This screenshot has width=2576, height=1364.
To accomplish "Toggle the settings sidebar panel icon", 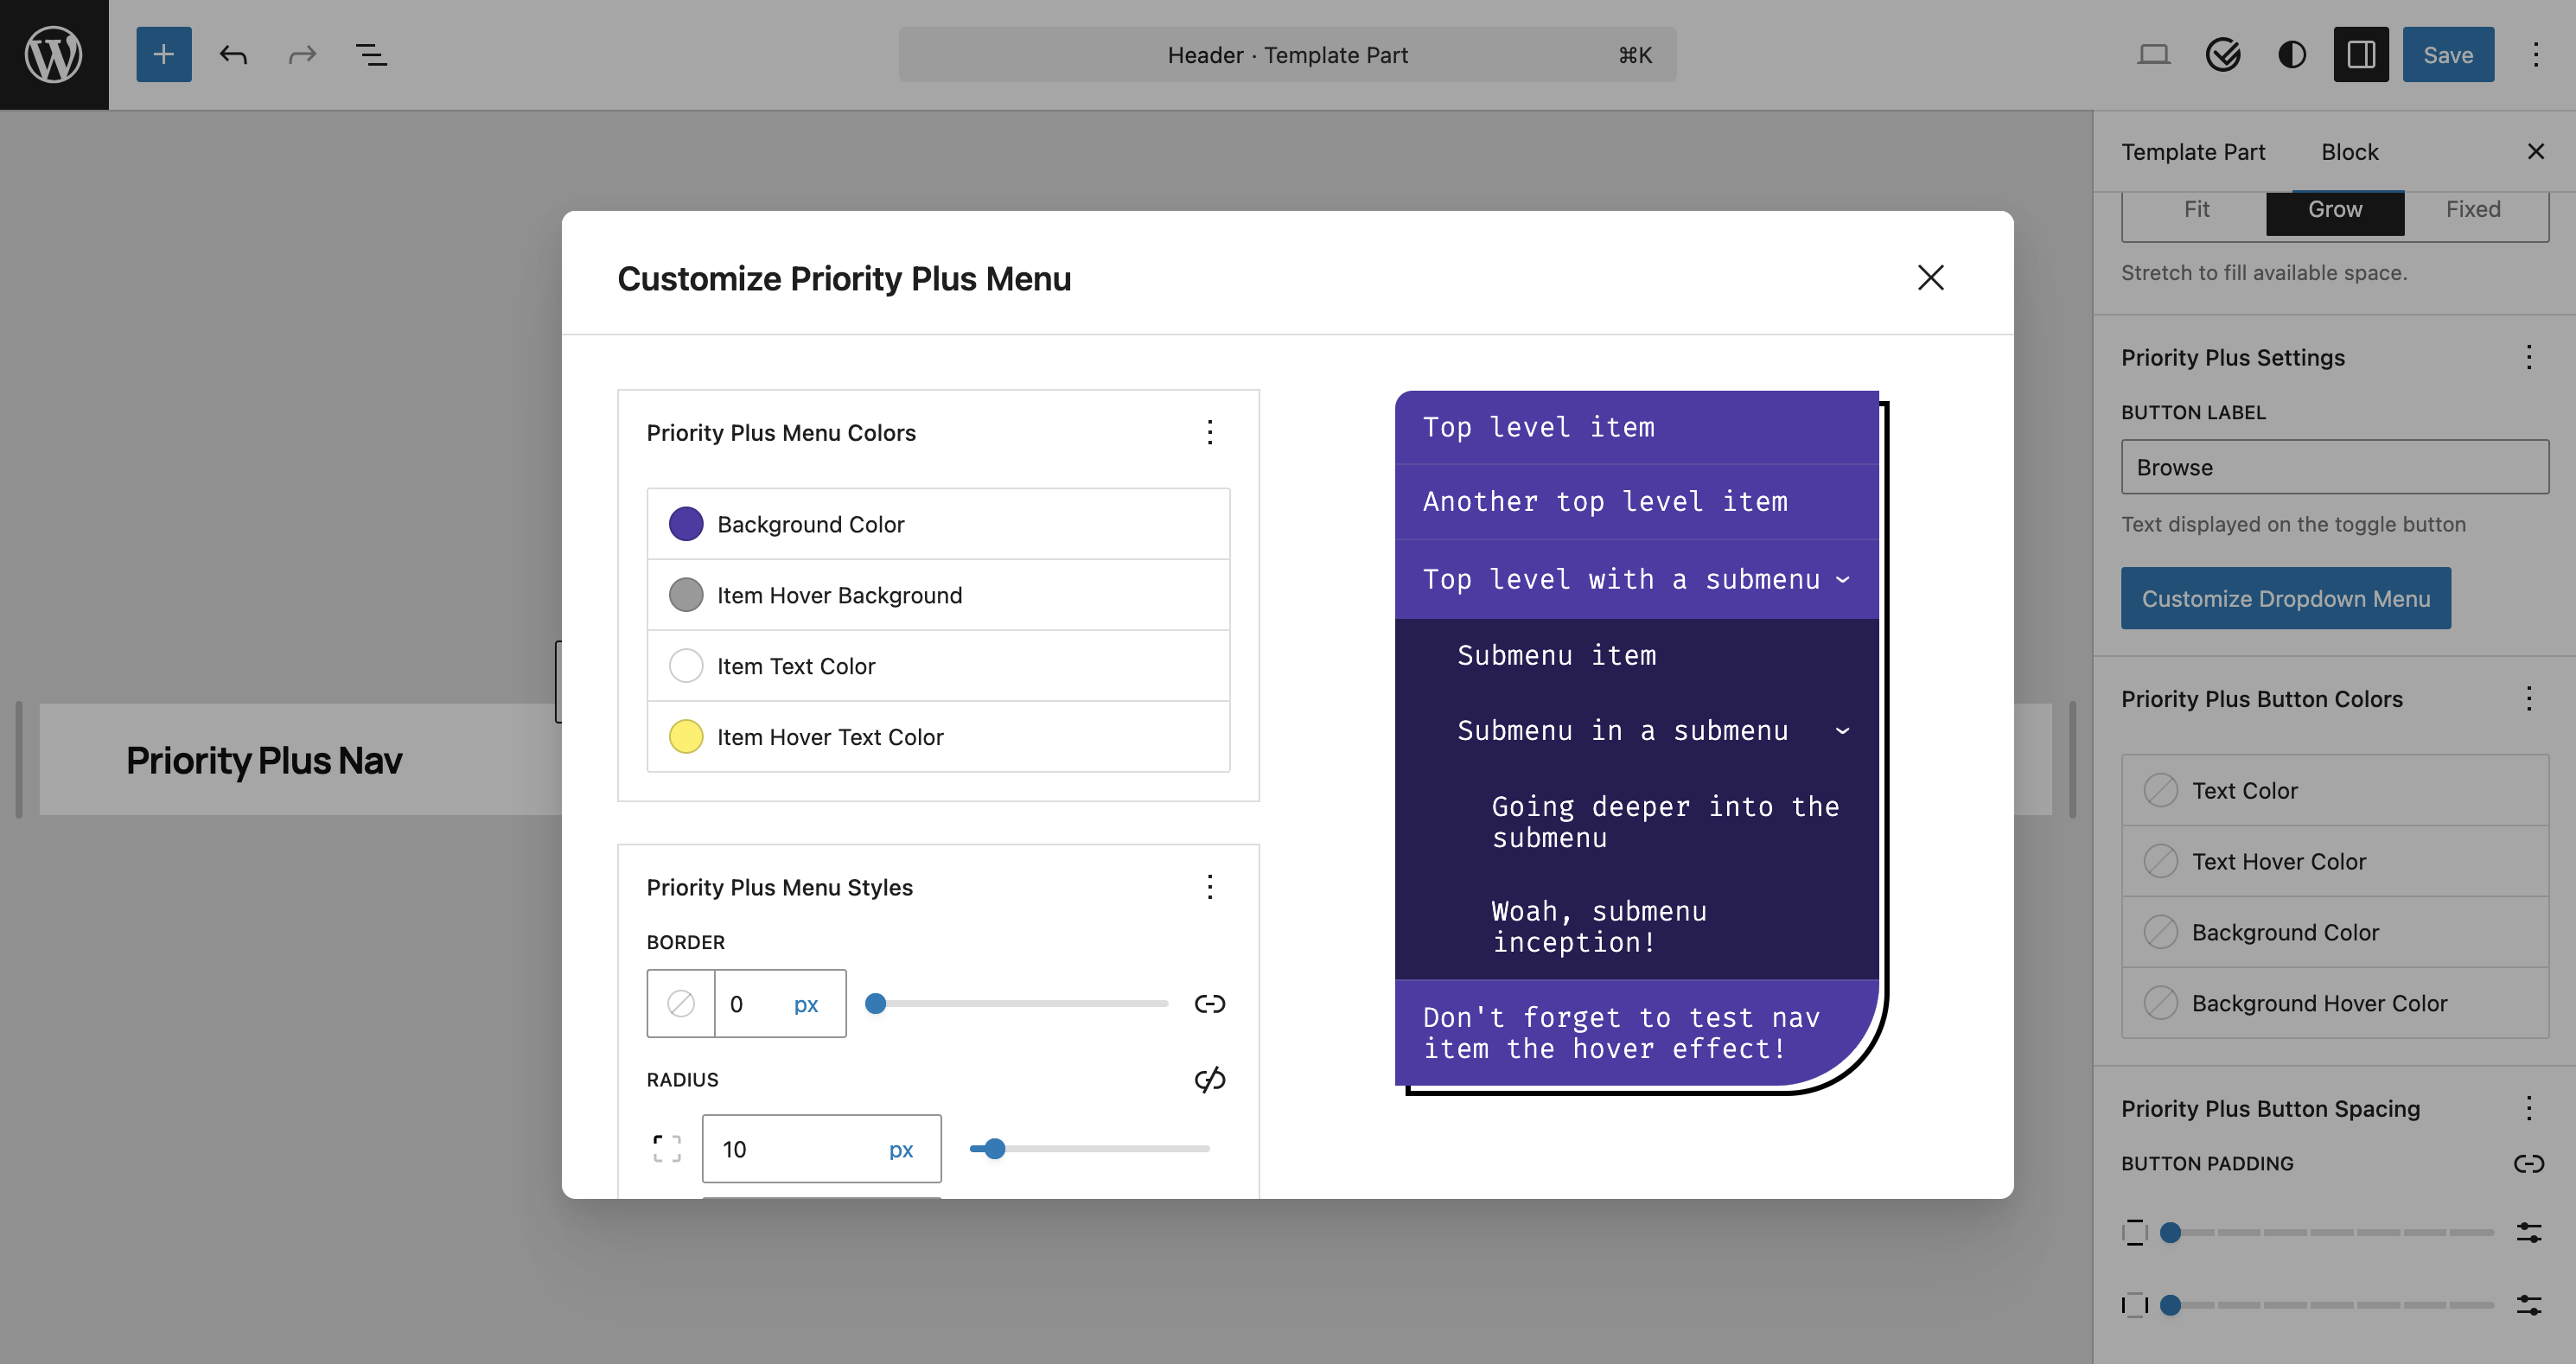I will (2361, 54).
